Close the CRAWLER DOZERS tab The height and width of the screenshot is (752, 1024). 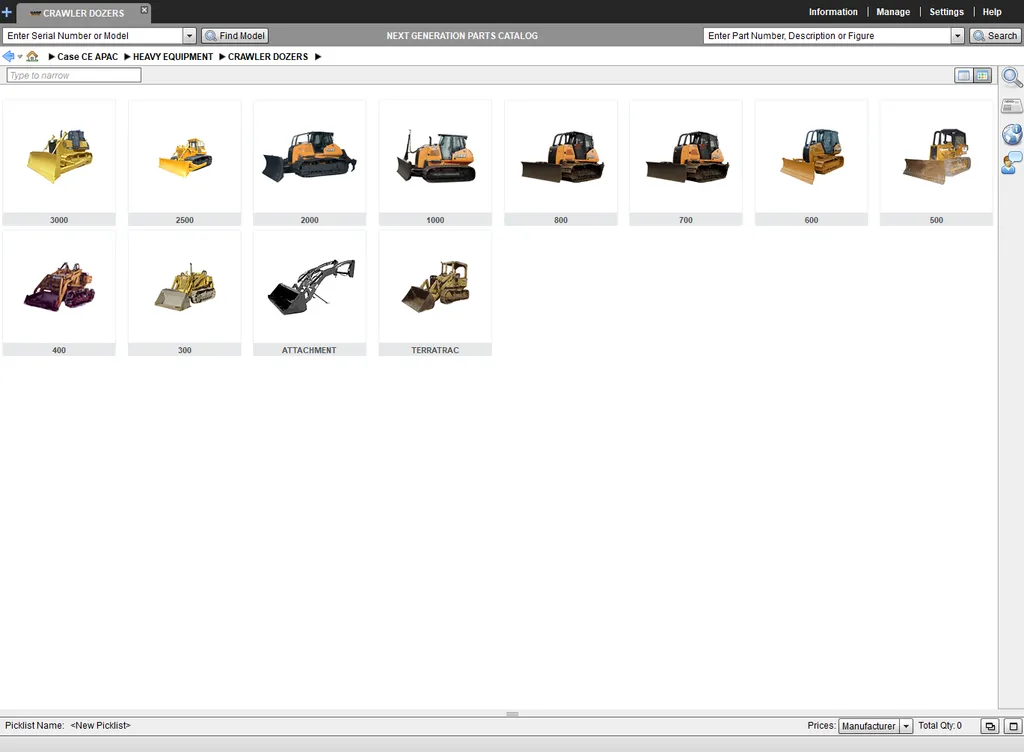click(144, 10)
